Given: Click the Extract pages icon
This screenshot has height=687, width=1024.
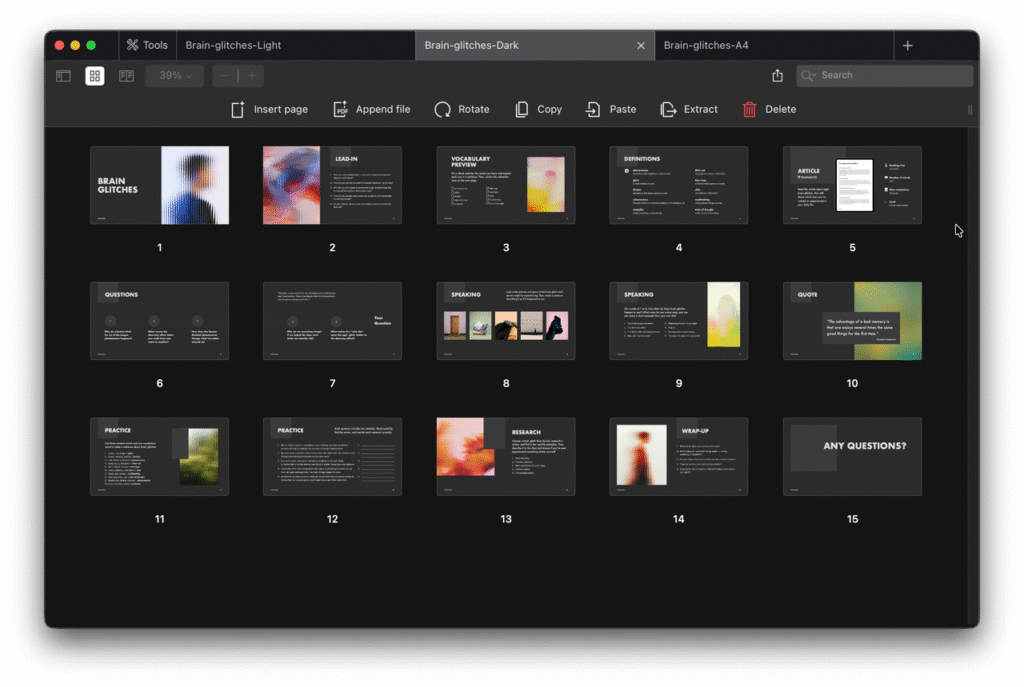Looking at the screenshot, I should coord(669,109).
